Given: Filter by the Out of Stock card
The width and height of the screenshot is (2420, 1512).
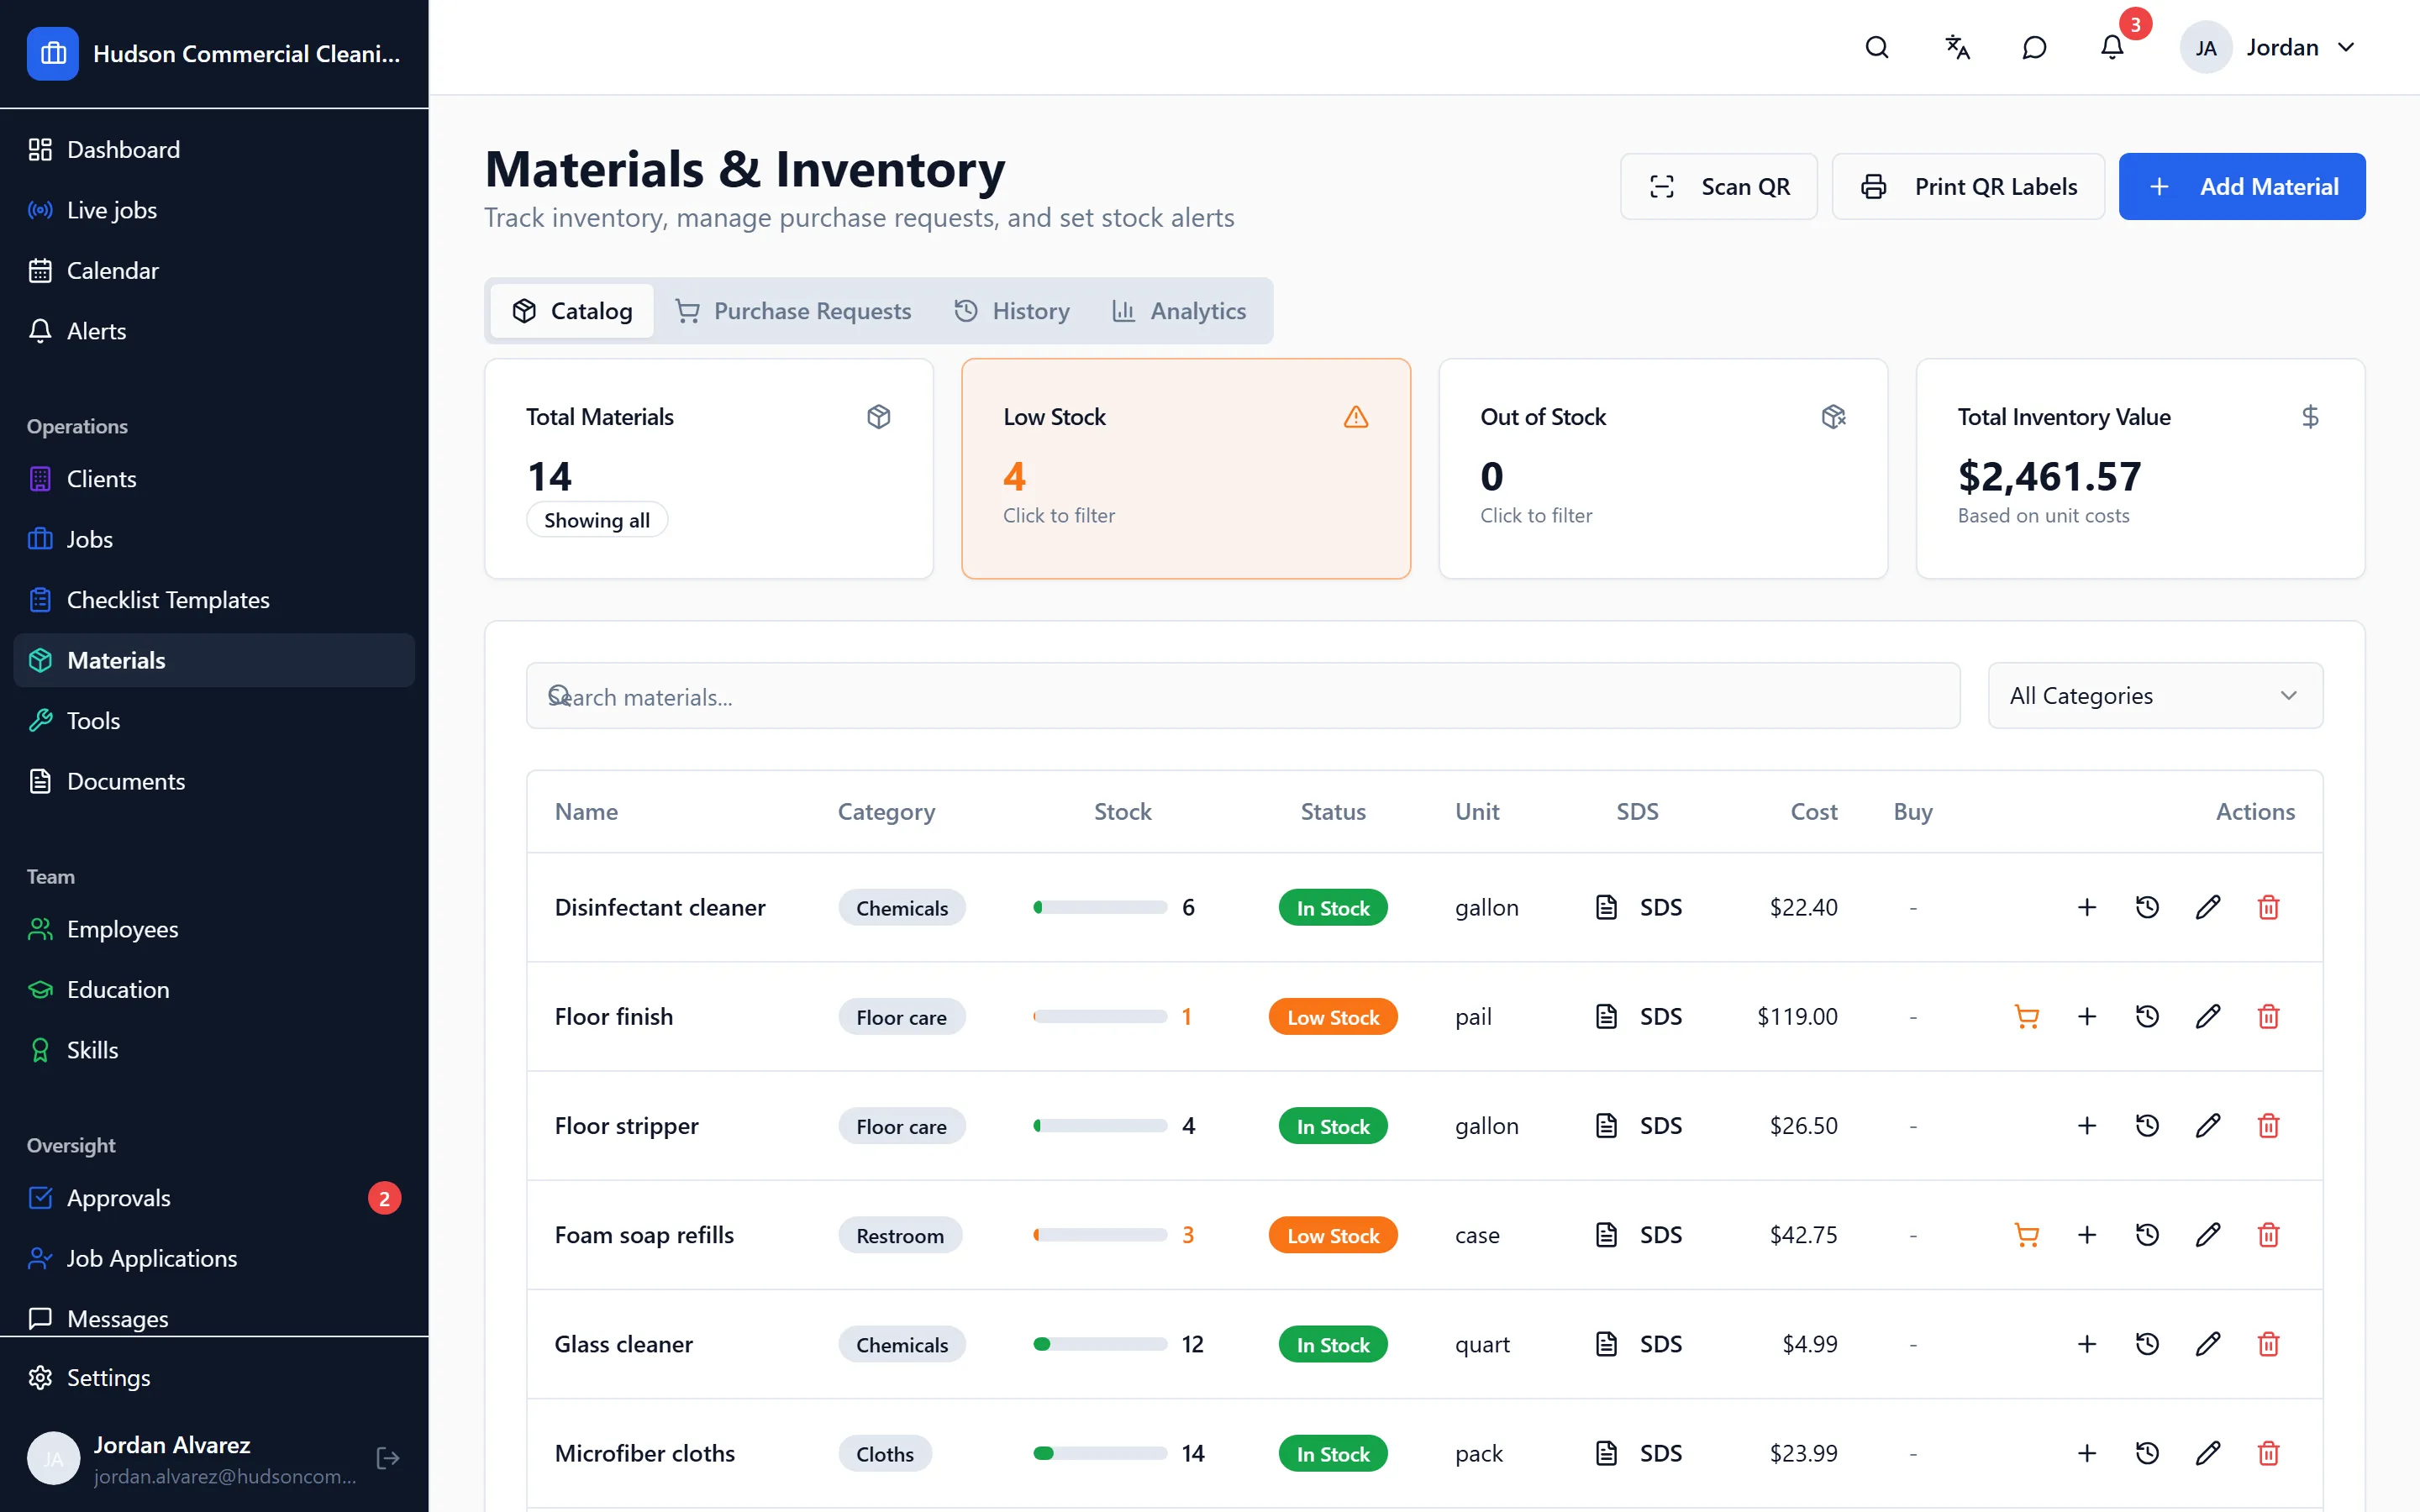Looking at the screenshot, I should click(1662, 469).
